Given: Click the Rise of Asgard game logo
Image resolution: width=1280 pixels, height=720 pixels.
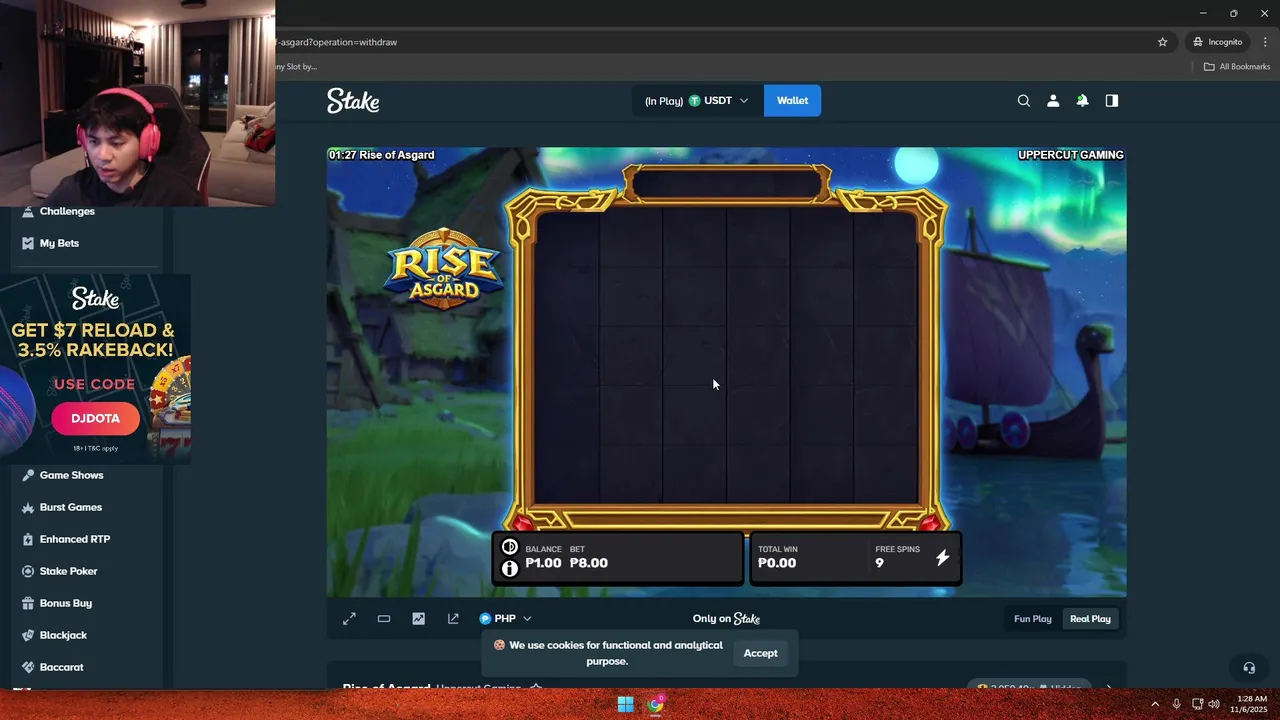Looking at the screenshot, I should tap(443, 268).
